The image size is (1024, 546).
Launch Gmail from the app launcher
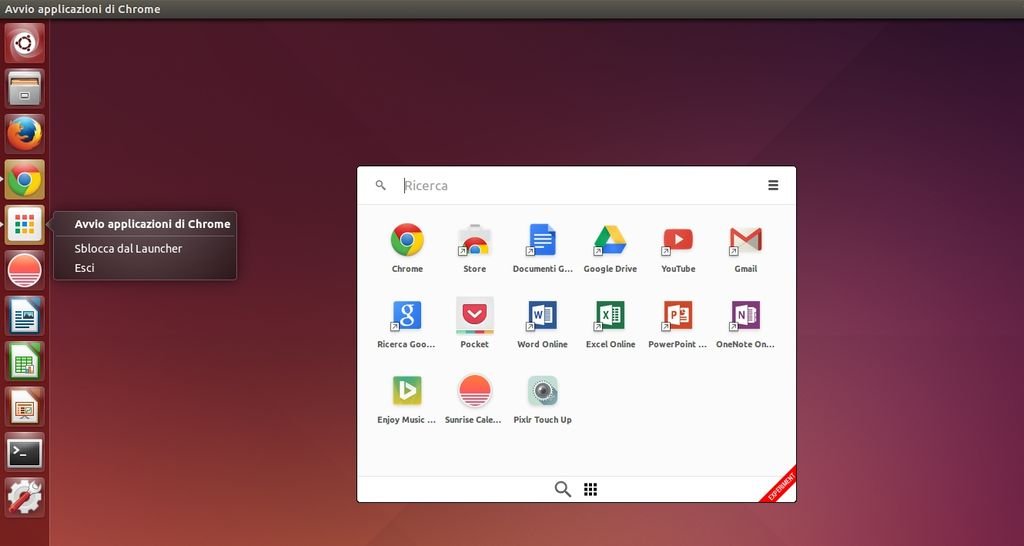(x=745, y=241)
